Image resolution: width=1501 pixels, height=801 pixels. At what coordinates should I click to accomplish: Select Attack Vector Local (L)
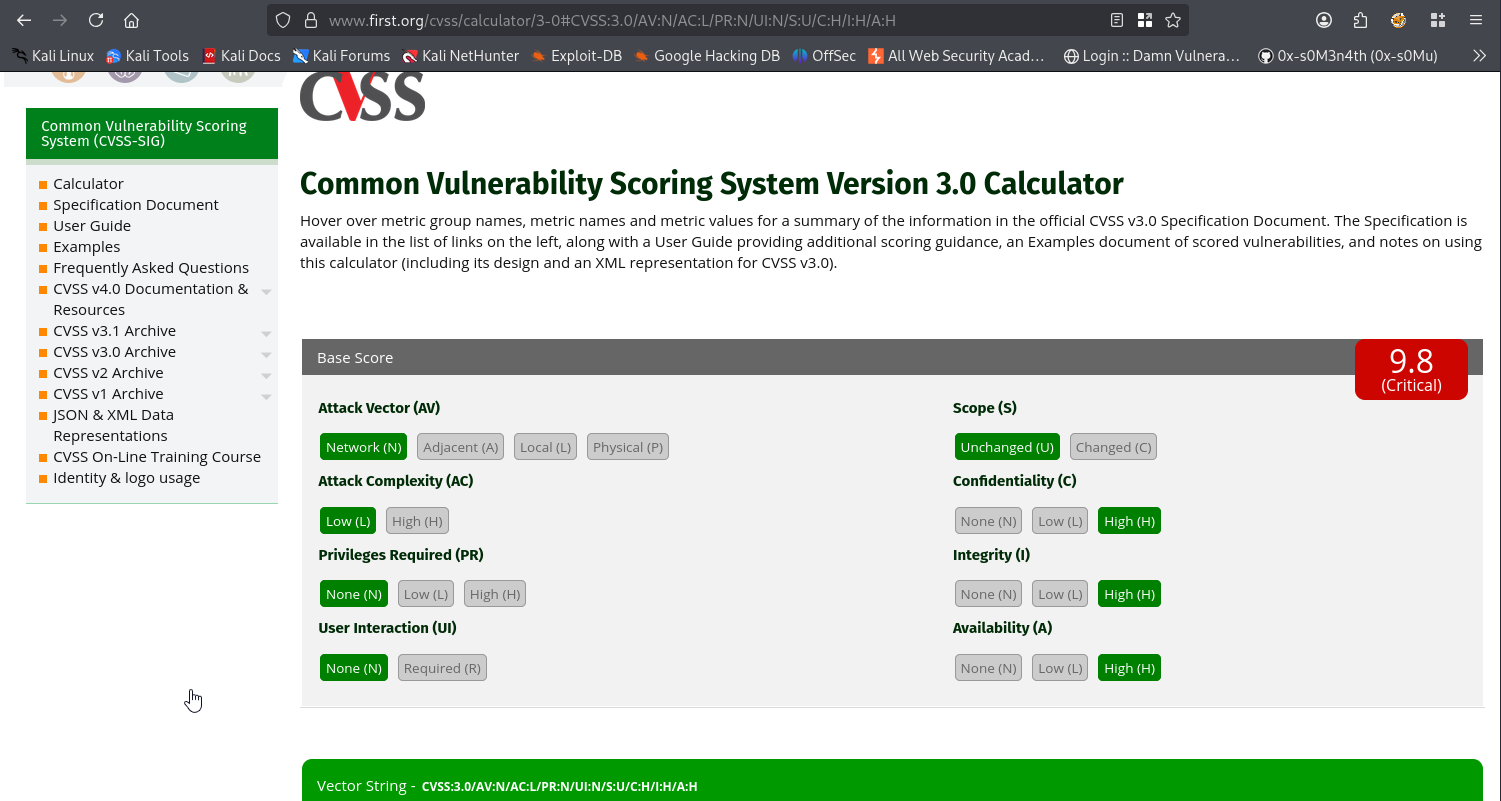(x=545, y=447)
